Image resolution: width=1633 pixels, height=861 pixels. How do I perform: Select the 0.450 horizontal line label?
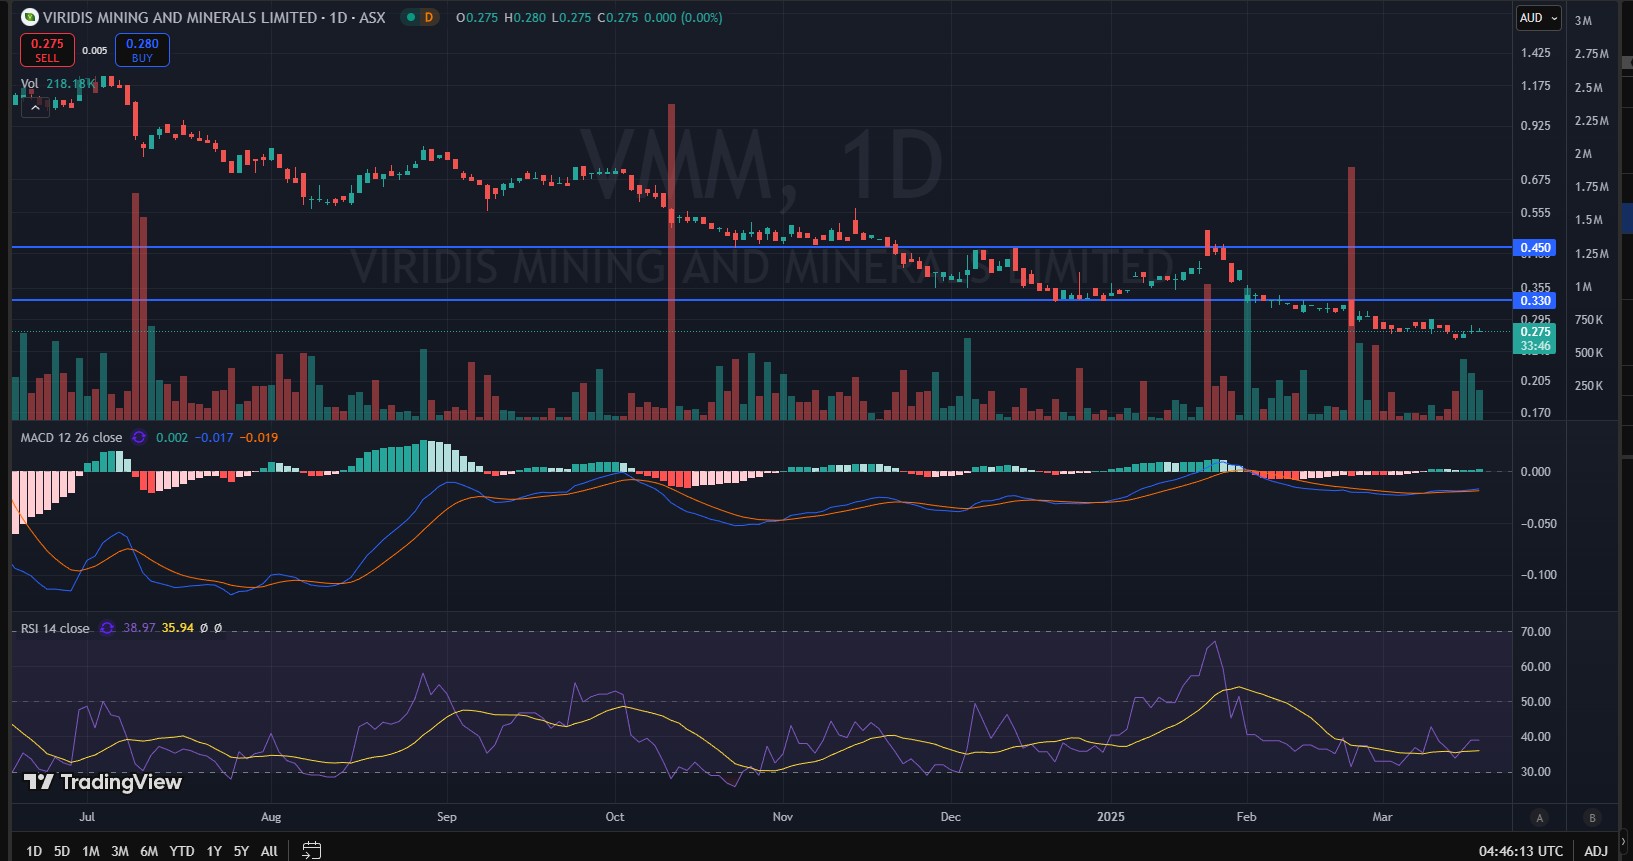(x=1535, y=248)
